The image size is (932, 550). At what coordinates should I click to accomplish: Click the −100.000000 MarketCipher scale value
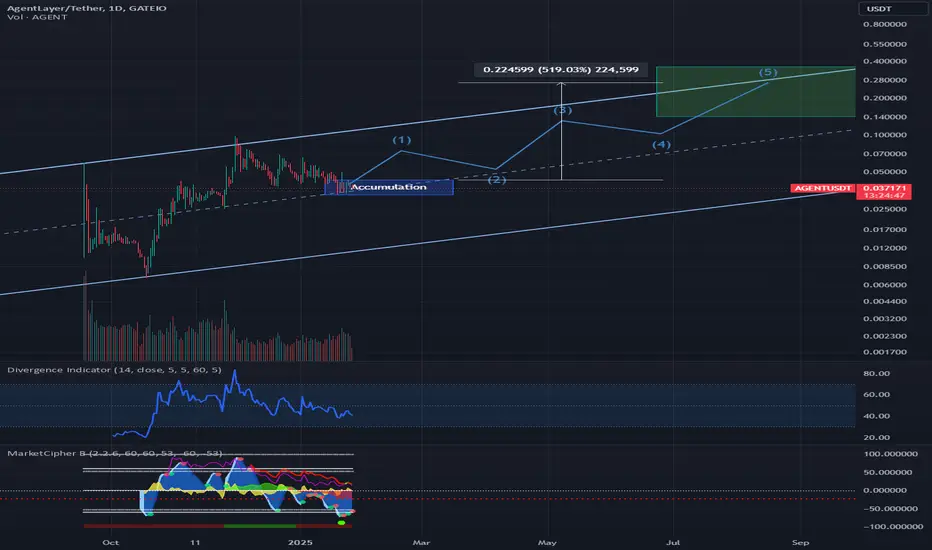(x=893, y=527)
